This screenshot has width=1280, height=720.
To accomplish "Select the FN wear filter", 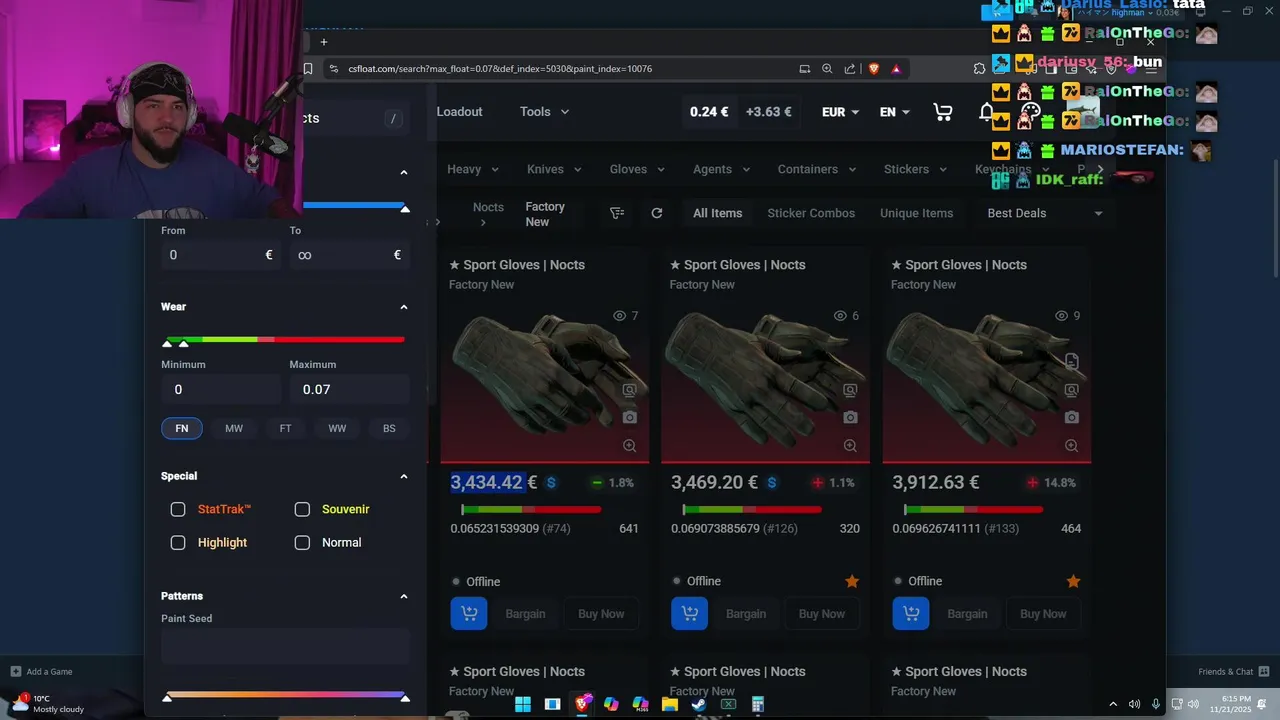I will (x=182, y=428).
